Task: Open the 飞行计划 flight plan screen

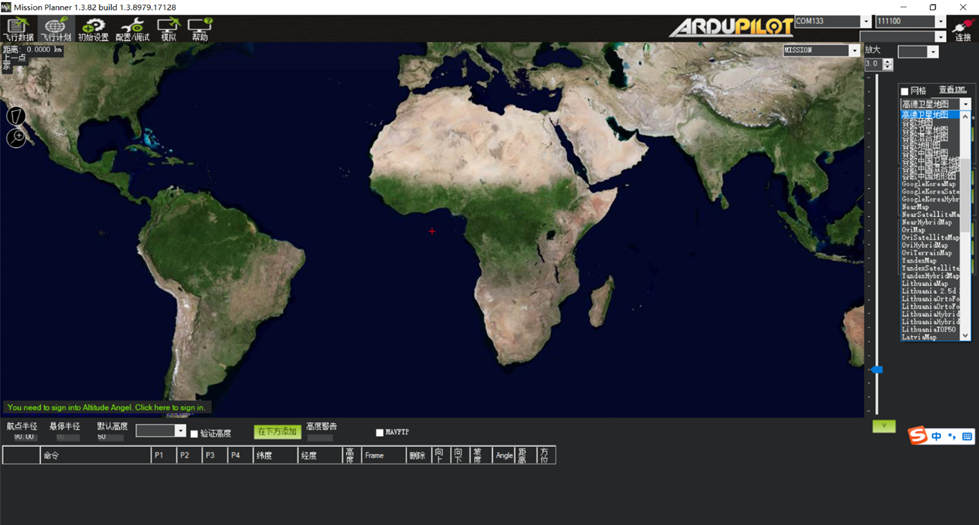Action: [54, 29]
